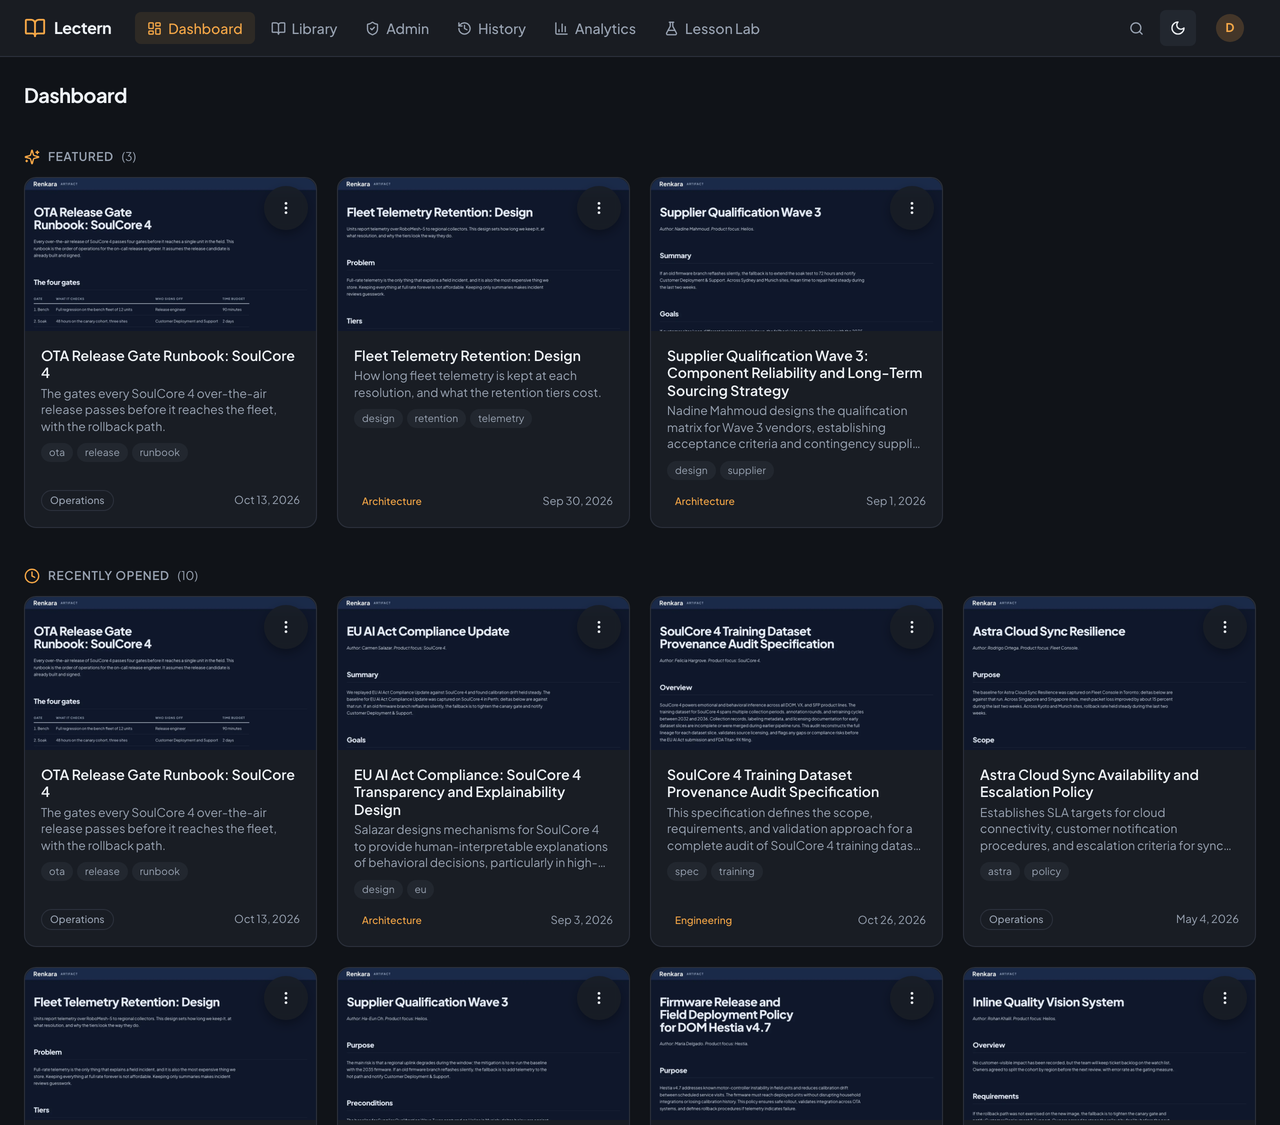This screenshot has width=1280, height=1125.
Task: Show options for SoulCore 4 Training Dataset card
Action: [912, 627]
